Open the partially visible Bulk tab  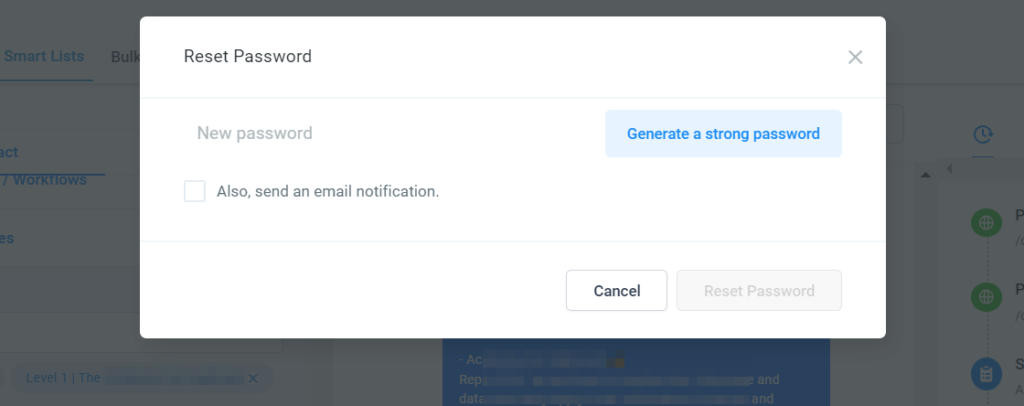click(125, 57)
